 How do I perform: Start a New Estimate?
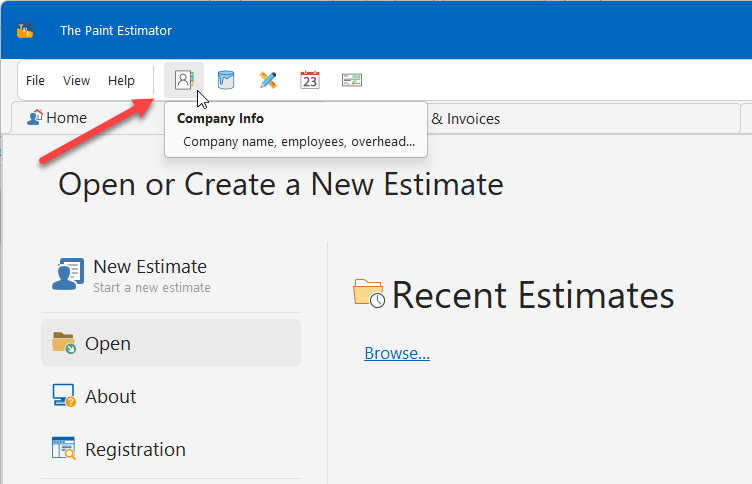(x=150, y=267)
